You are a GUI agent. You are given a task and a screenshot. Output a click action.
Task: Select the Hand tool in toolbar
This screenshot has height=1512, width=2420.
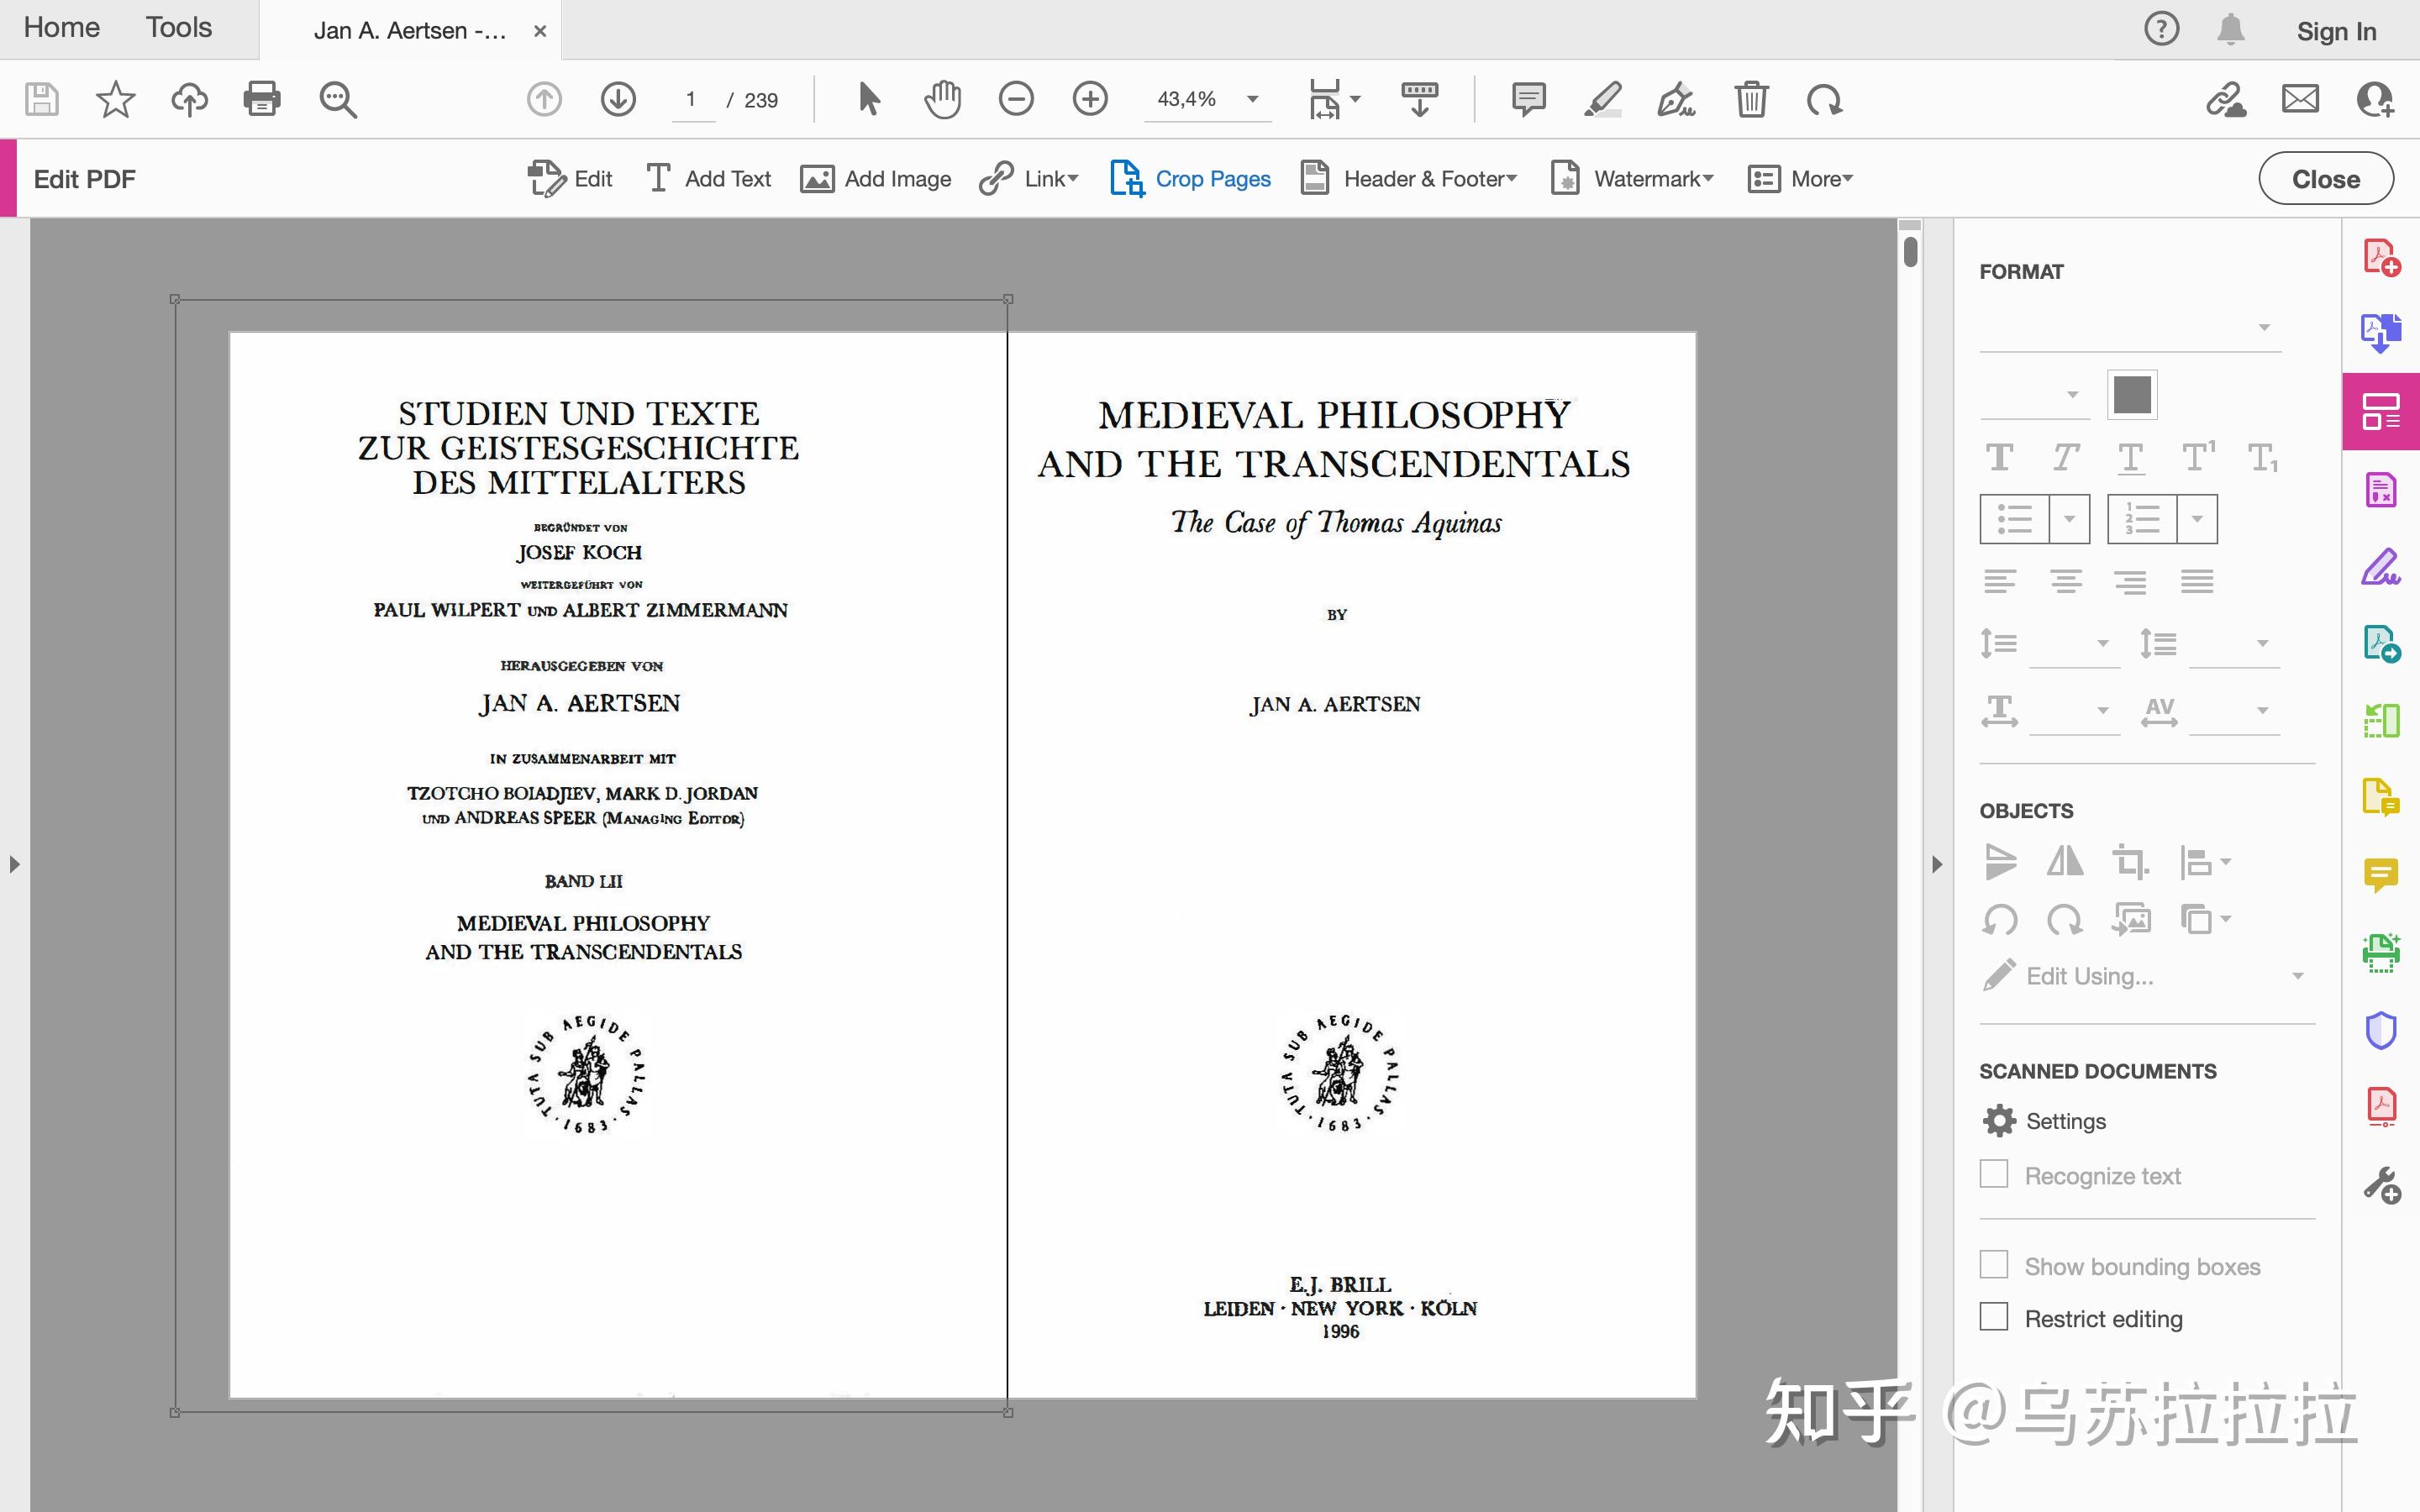pos(940,99)
